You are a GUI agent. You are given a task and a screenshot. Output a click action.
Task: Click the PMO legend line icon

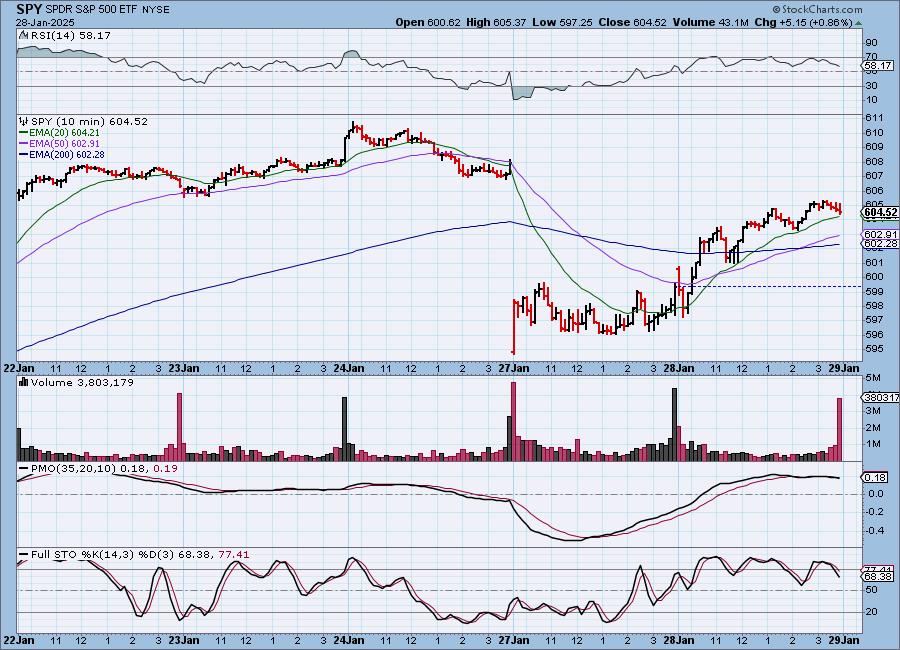[x=24, y=469]
